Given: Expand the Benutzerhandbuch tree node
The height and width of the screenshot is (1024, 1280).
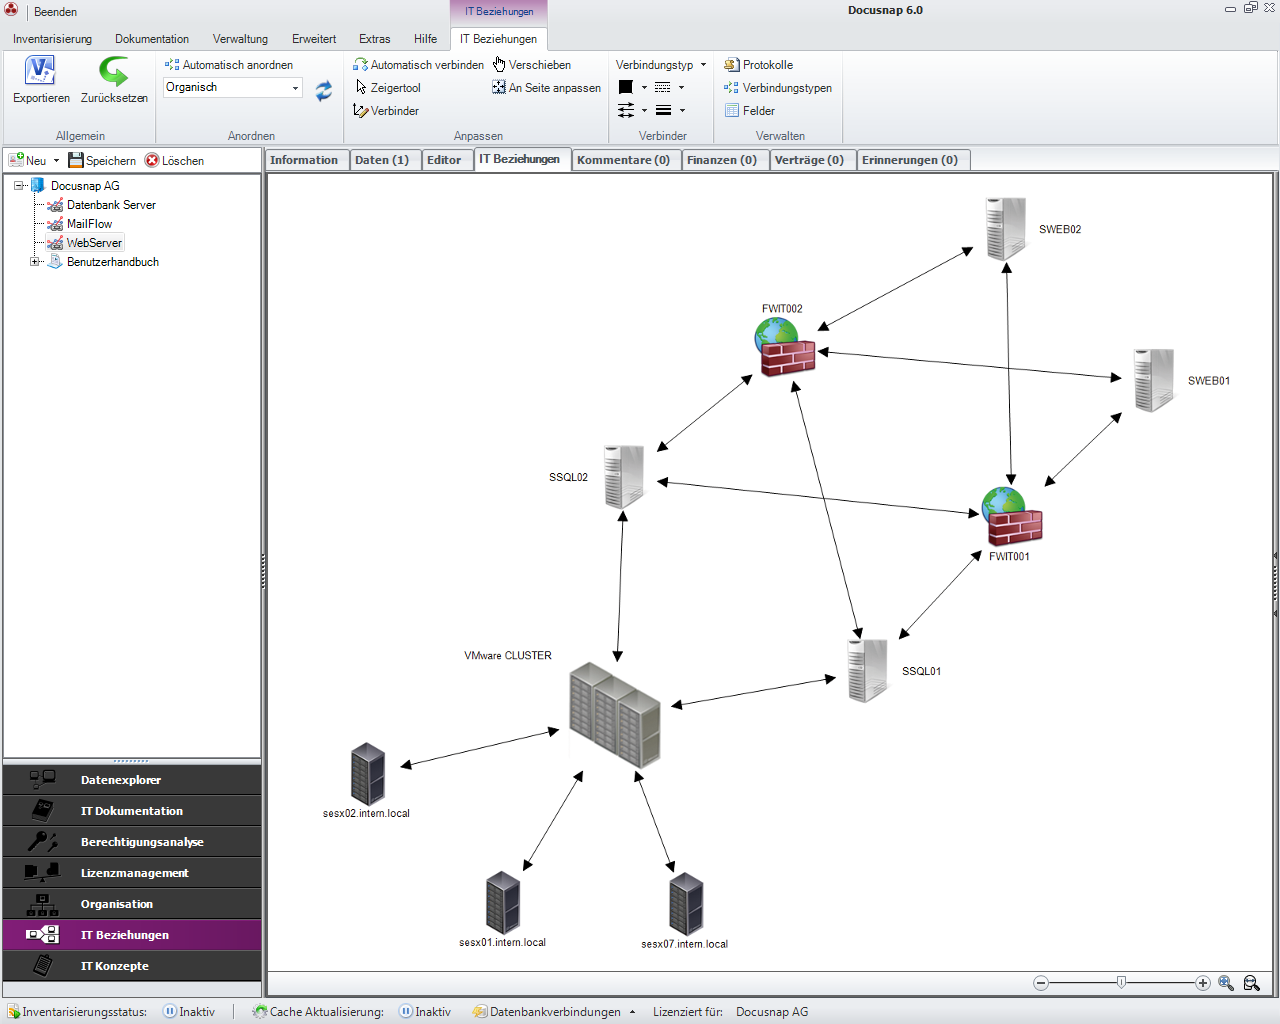Looking at the screenshot, I should 35,262.
